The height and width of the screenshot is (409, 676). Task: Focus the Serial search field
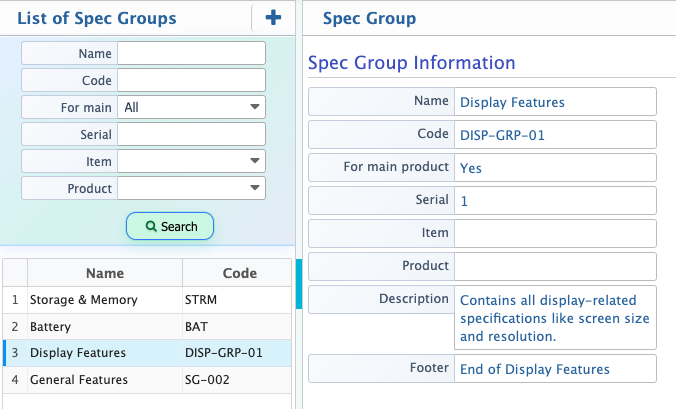click(x=191, y=134)
